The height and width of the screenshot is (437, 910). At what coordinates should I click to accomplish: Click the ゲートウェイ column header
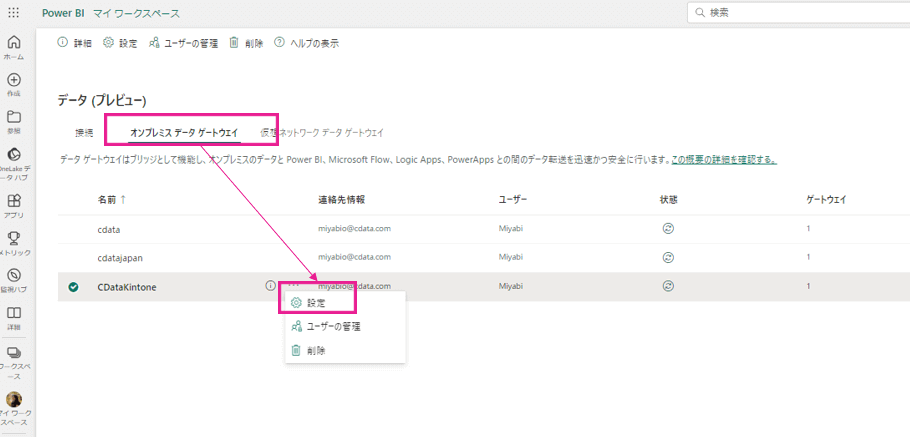[x=826, y=200]
